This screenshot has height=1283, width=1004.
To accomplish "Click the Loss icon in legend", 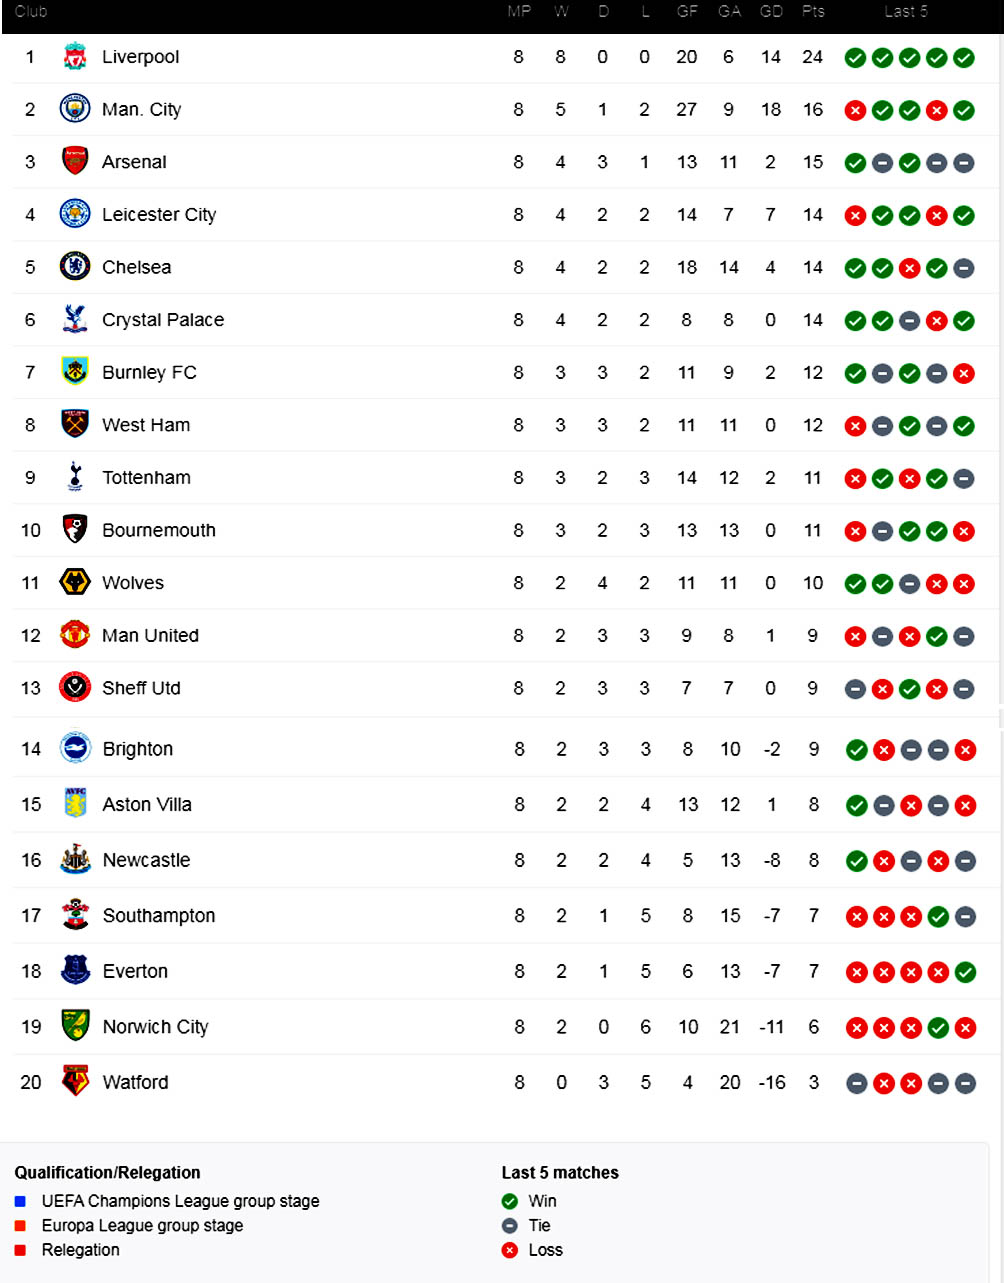I will (x=510, y=1250).
